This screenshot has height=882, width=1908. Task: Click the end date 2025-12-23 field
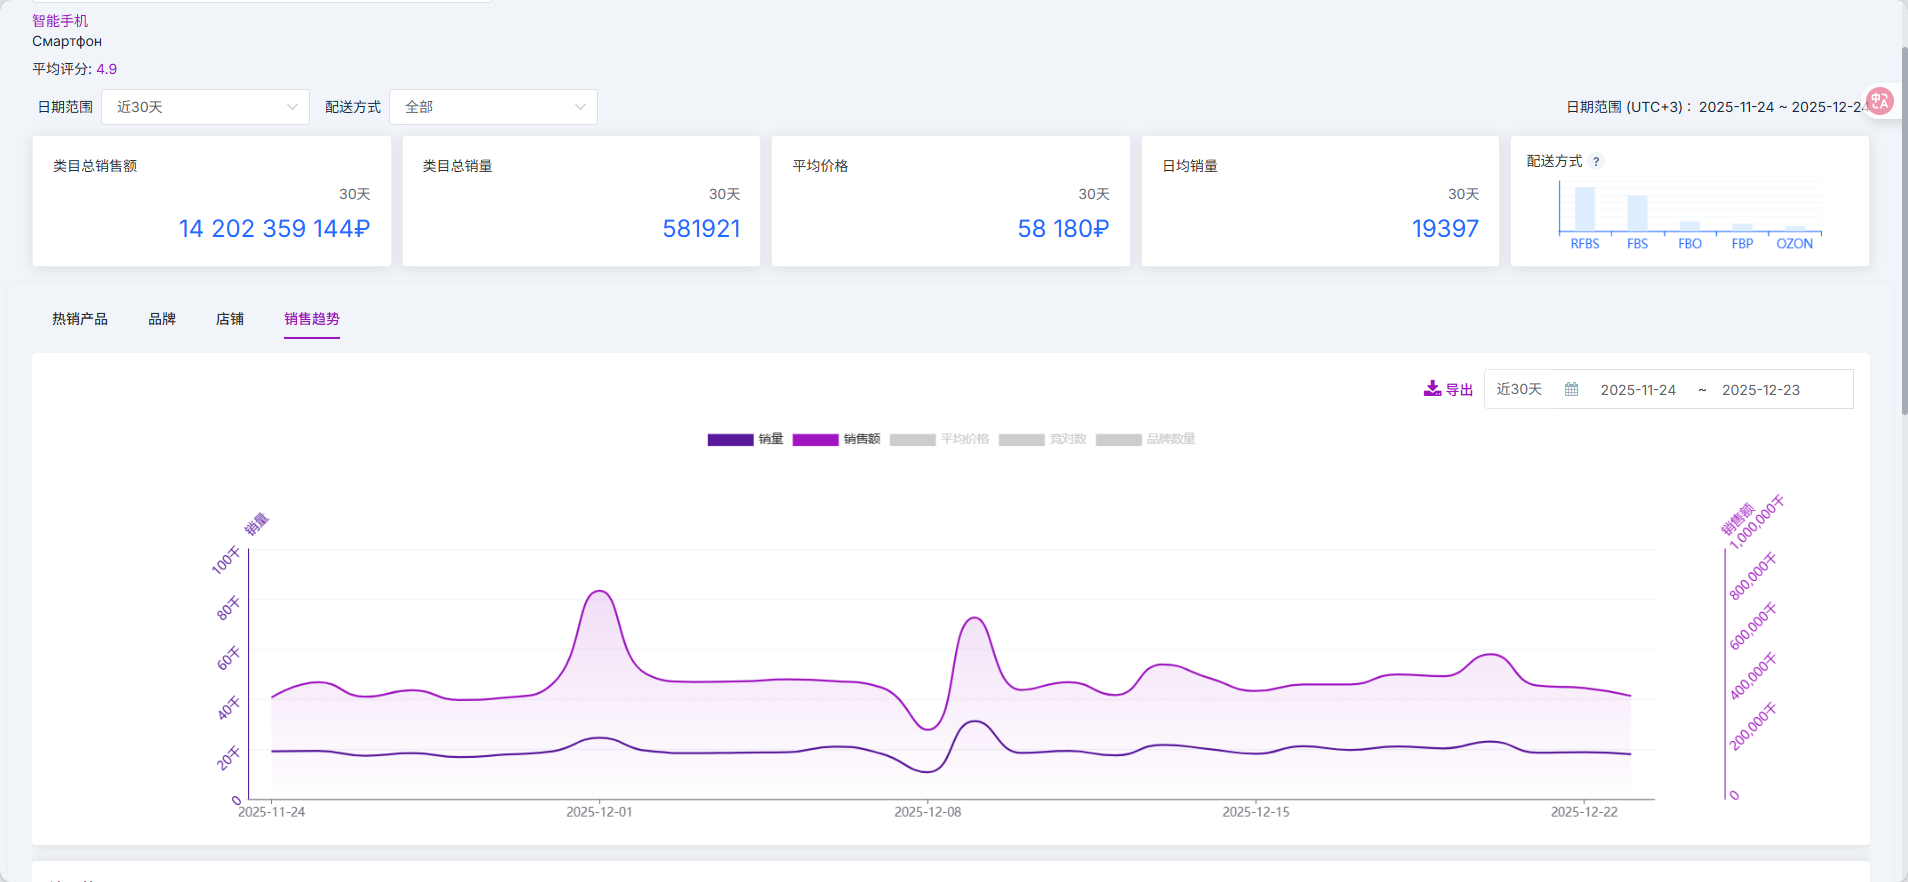coord(1760,390)
